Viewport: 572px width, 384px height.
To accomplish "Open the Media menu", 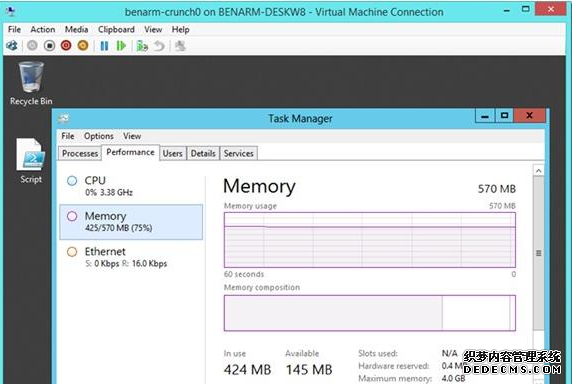I will (76, 30).
